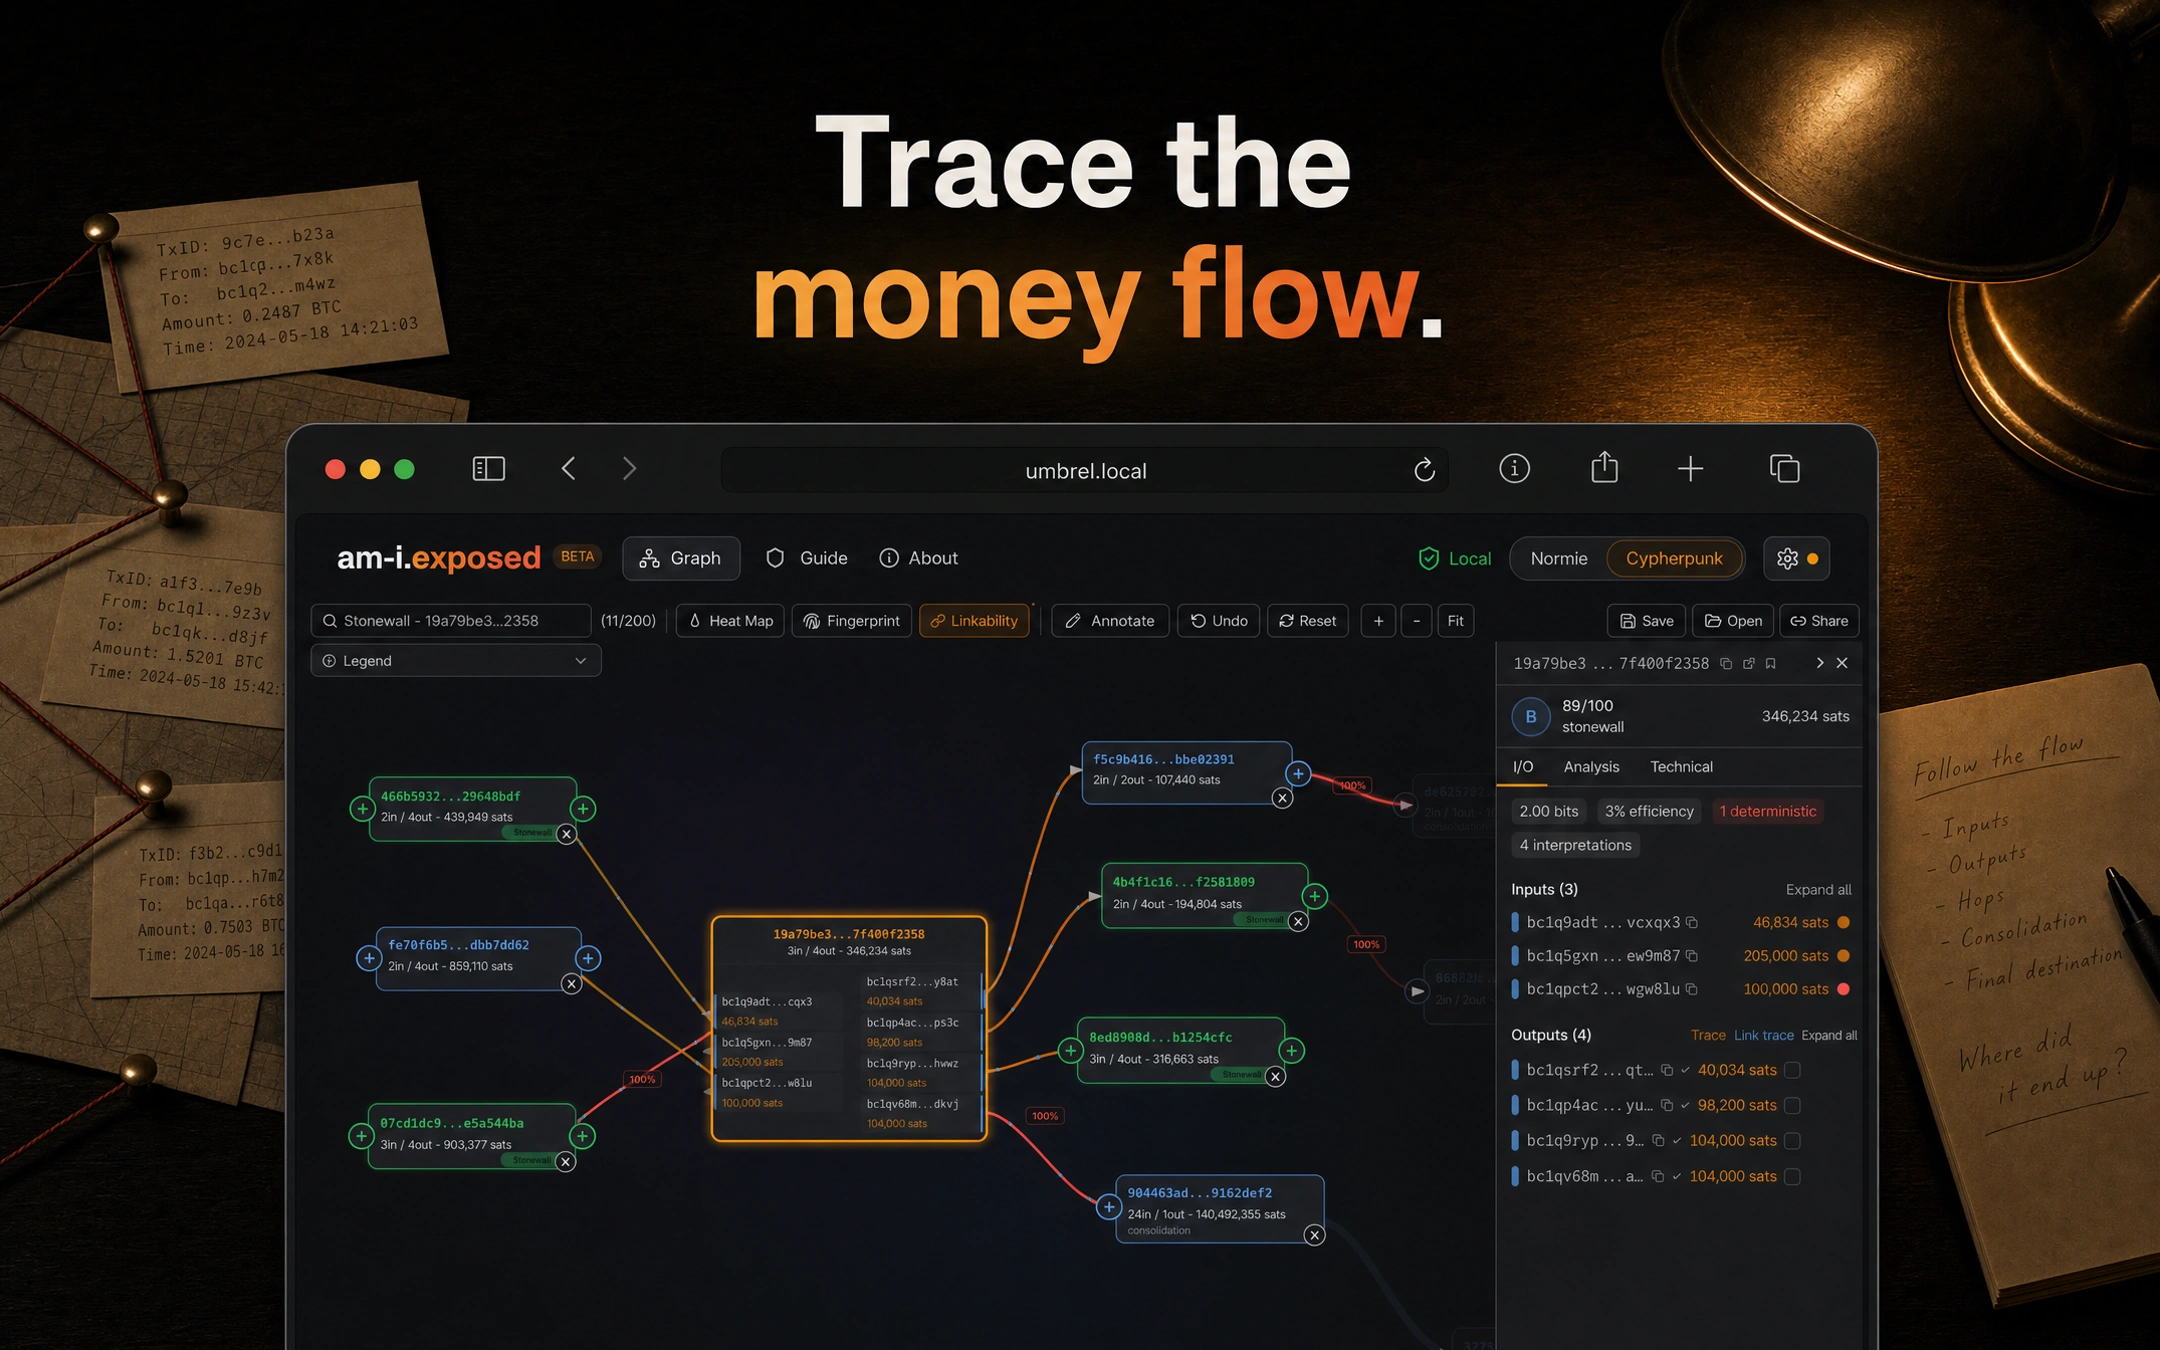This screenshot has width=2160, height=1350.
Task: Expand outputs of node f5c9b416...bbe02391
Action: tap(1298, 773)
